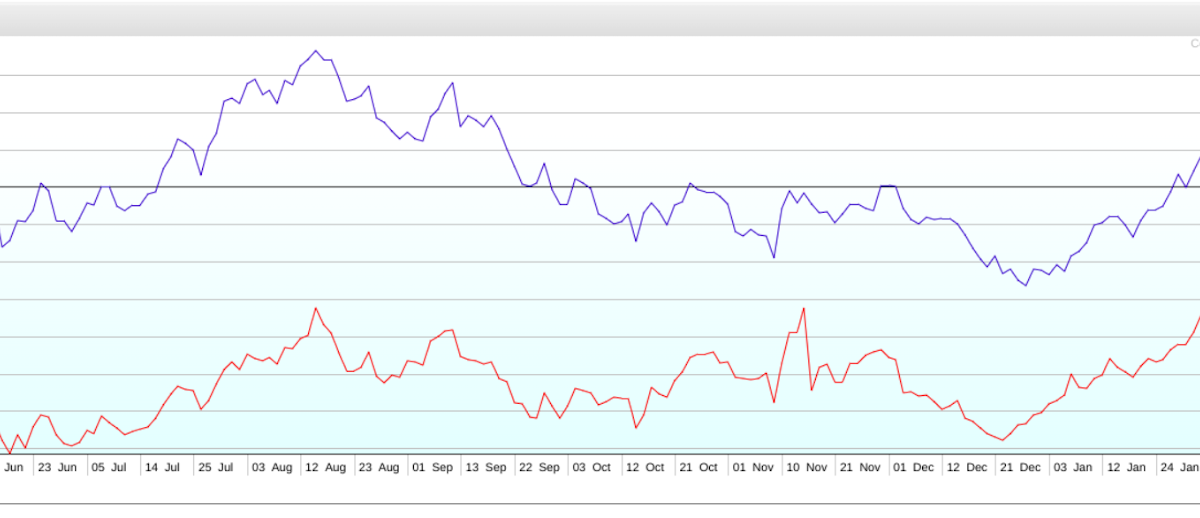Click the blue line's highest peak

tap(316, 50)
